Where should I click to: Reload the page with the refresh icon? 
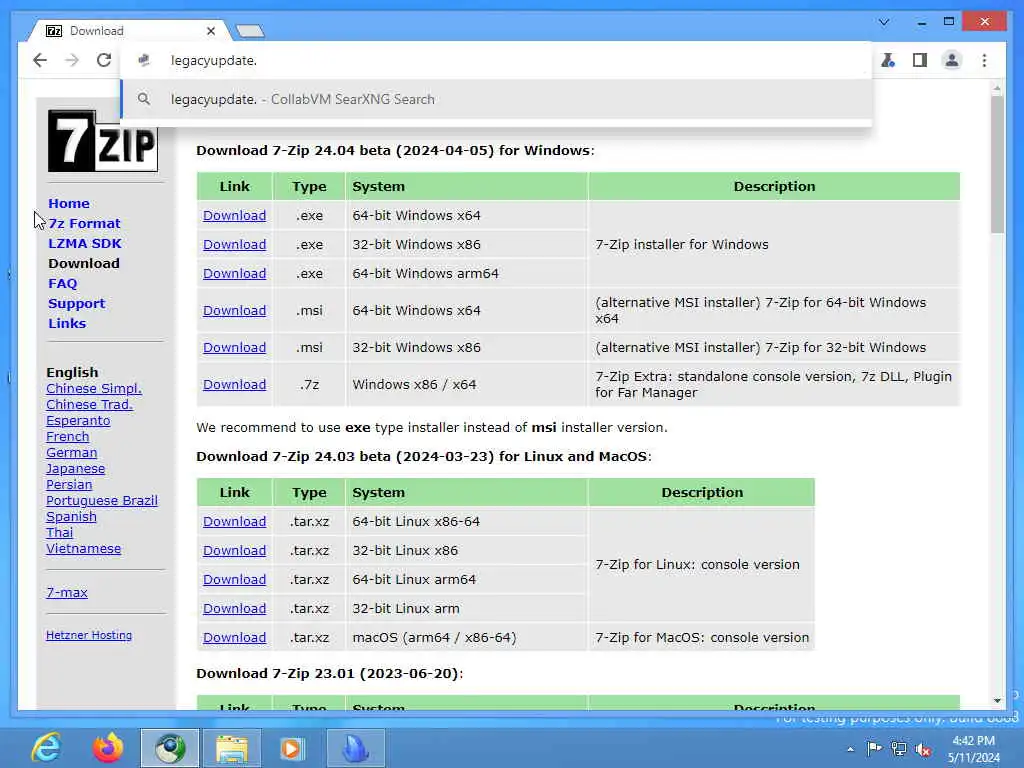(104, 60)
